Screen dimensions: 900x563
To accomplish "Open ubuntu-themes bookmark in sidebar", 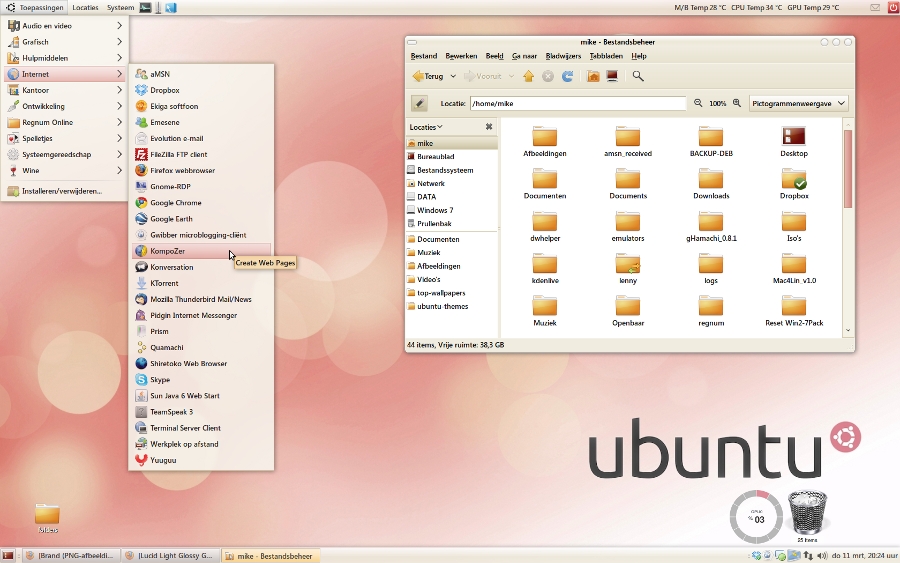I will [x=451, y=306].
